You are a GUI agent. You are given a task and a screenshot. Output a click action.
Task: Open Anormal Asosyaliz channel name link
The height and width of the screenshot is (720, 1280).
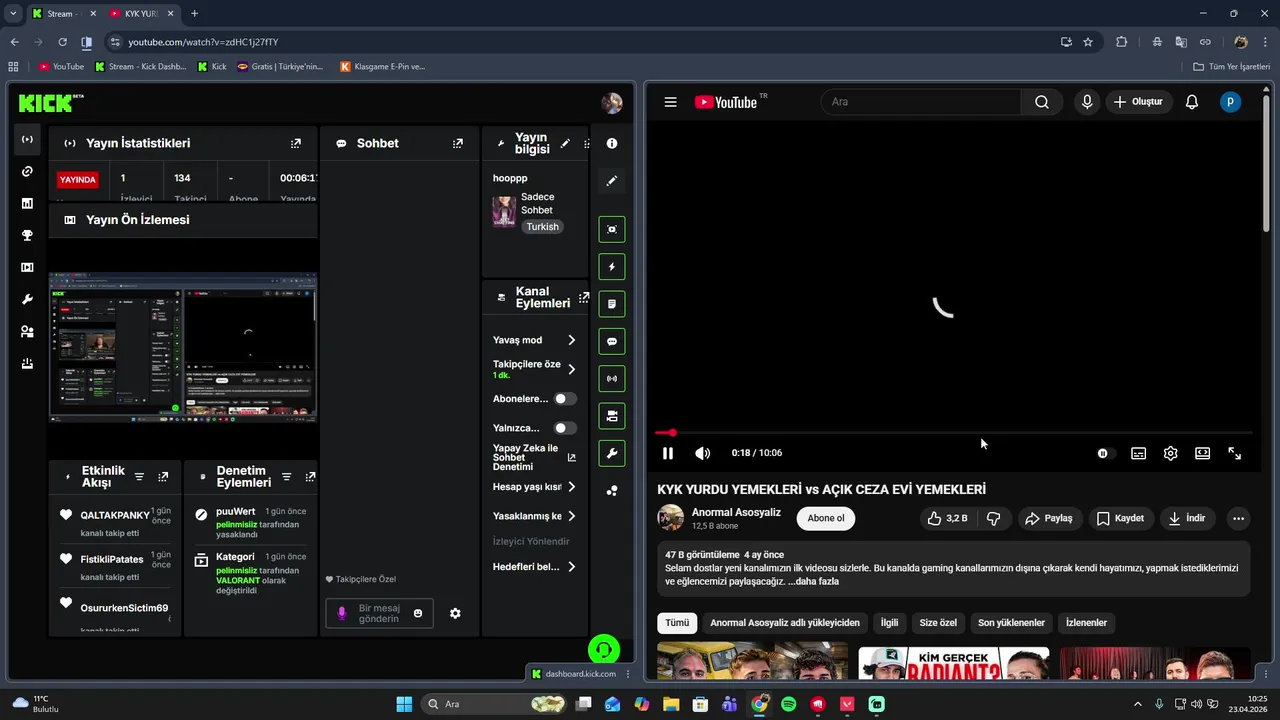[x=736, y=512]
